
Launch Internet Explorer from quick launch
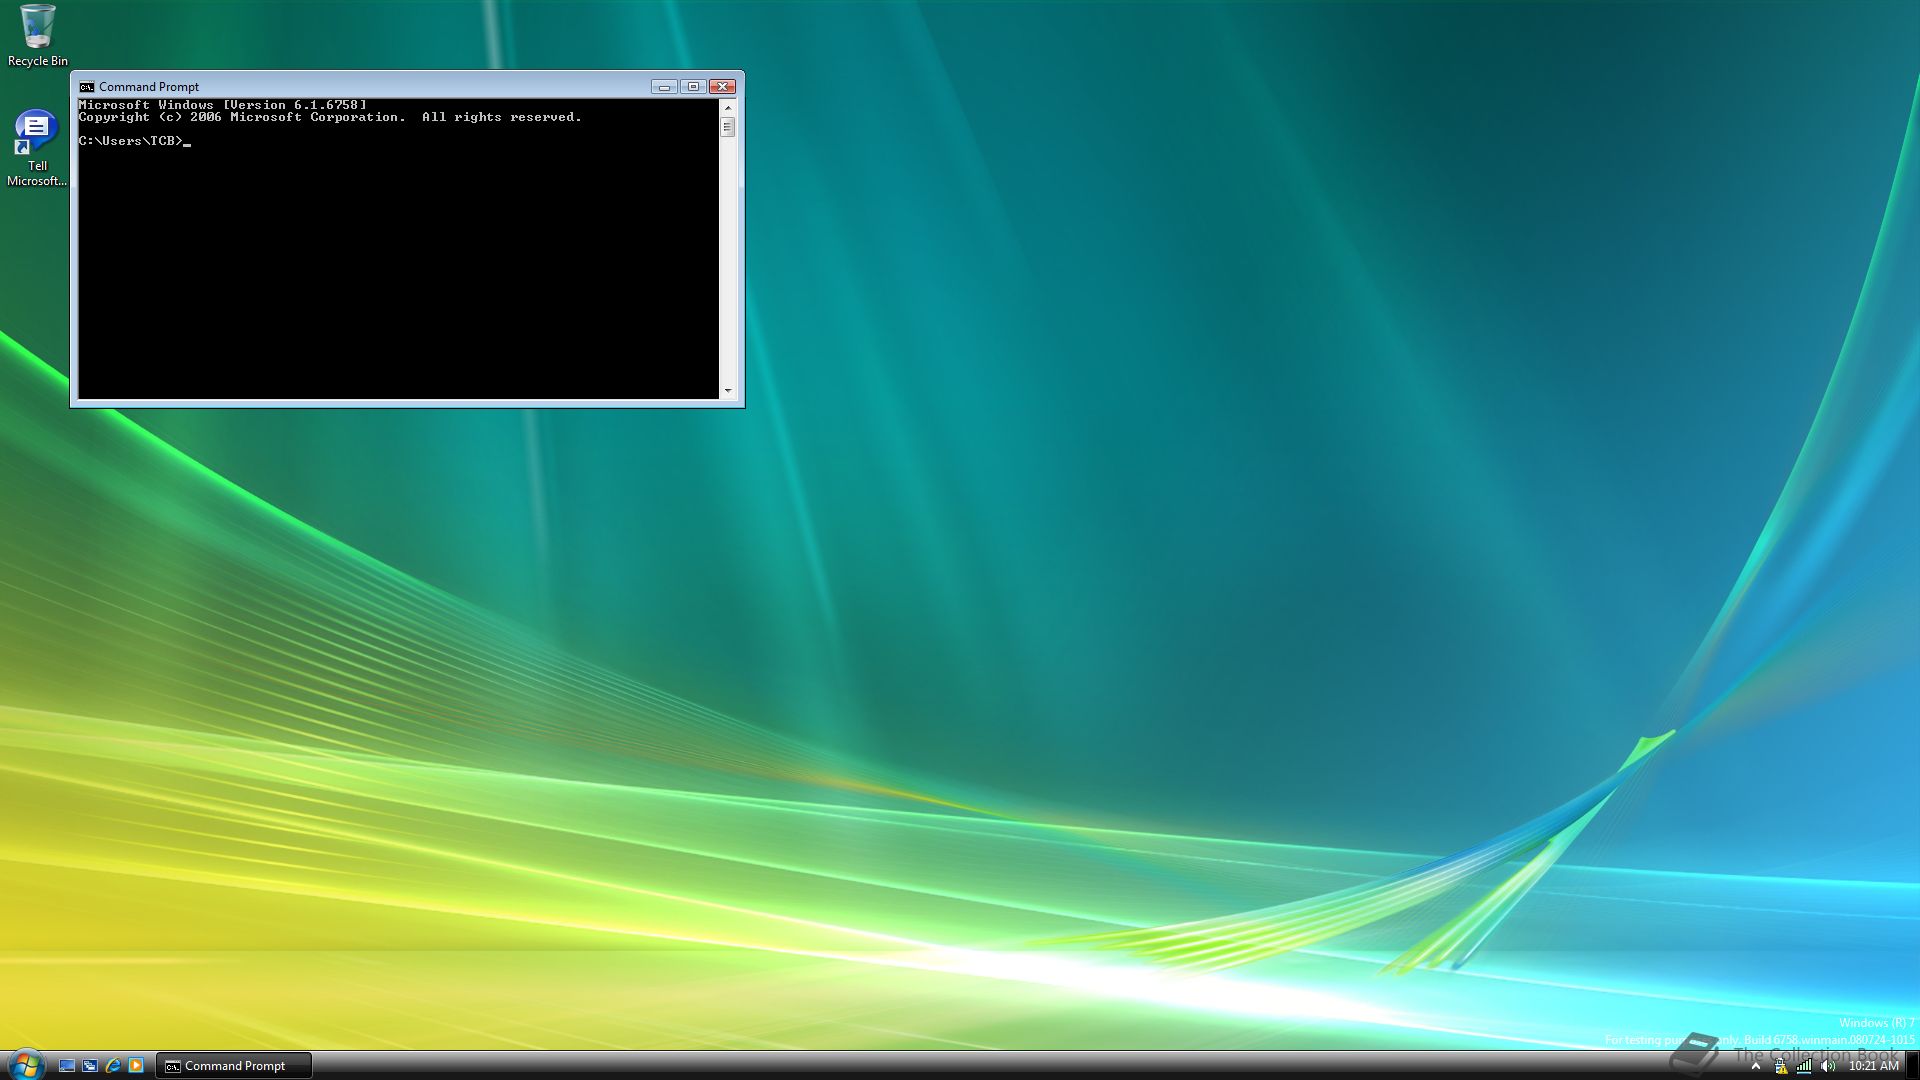point(113,1066)
